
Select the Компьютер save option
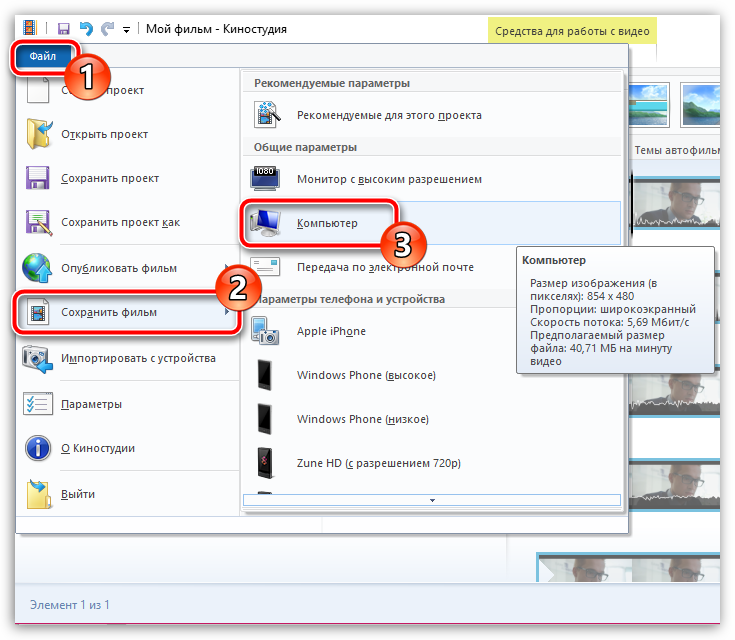coord(432,223)
